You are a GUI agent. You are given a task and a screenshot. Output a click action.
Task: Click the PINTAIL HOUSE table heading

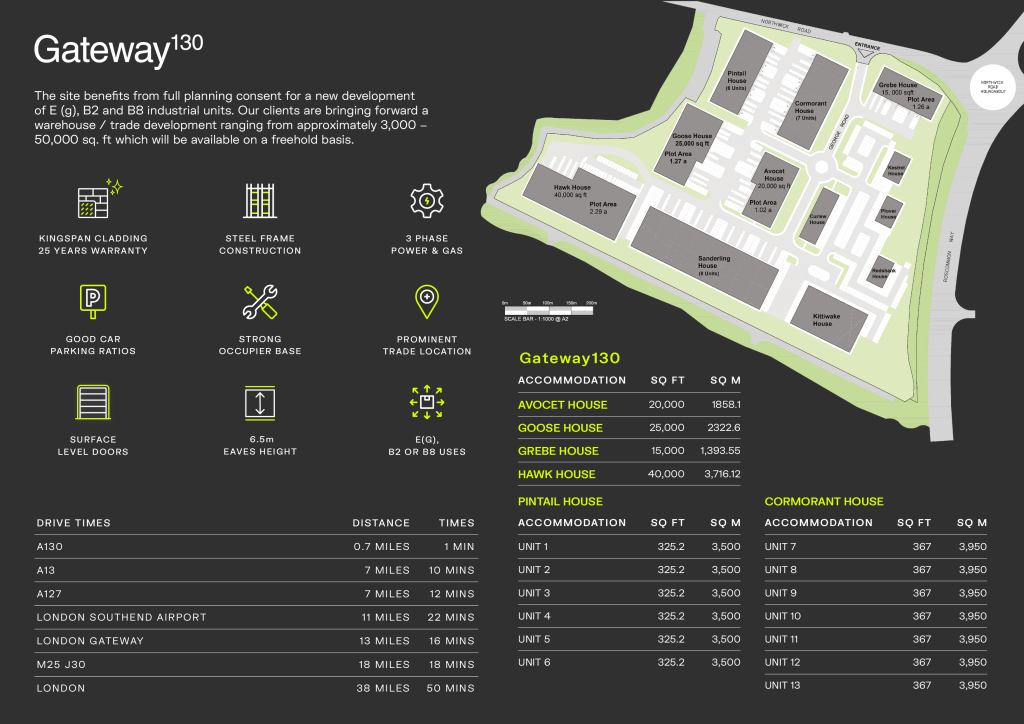pyautogui.click(x=560, y=501)
